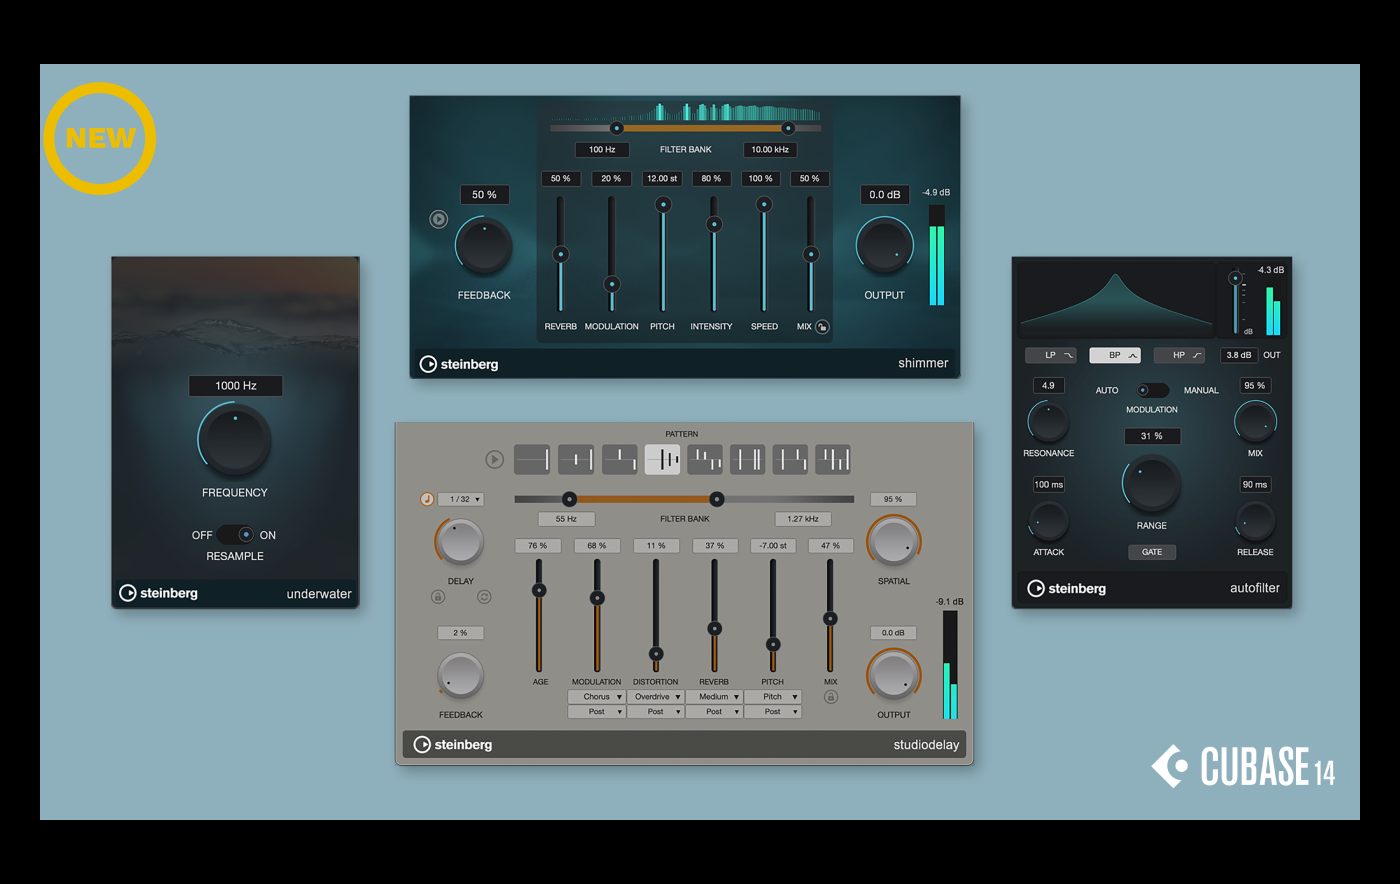
Task: Select the second studiodelay pattern
Action: [x=576, y=459]
